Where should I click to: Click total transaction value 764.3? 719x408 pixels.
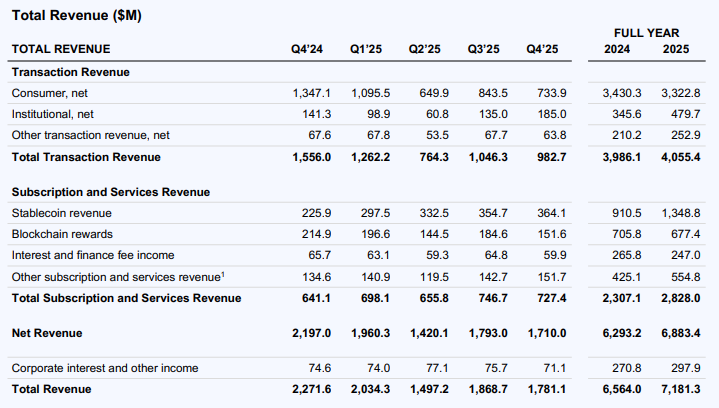434,157
